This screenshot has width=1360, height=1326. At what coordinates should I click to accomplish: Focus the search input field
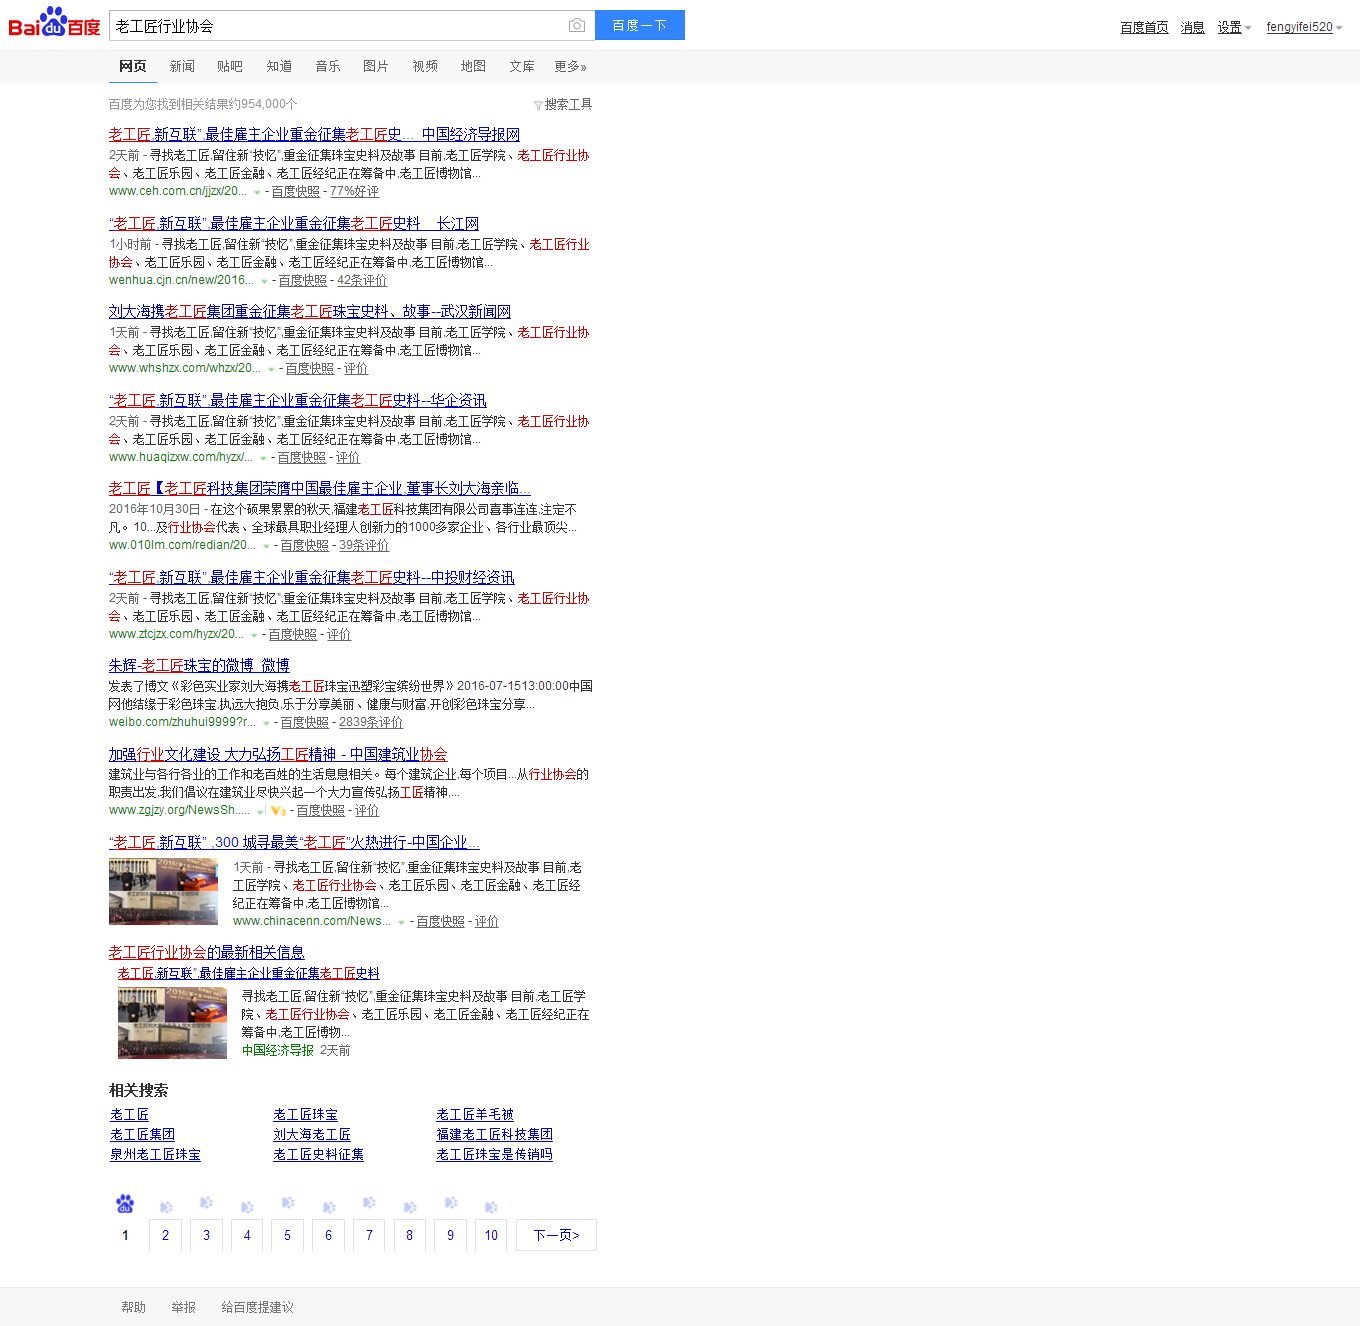pos(338,25)
